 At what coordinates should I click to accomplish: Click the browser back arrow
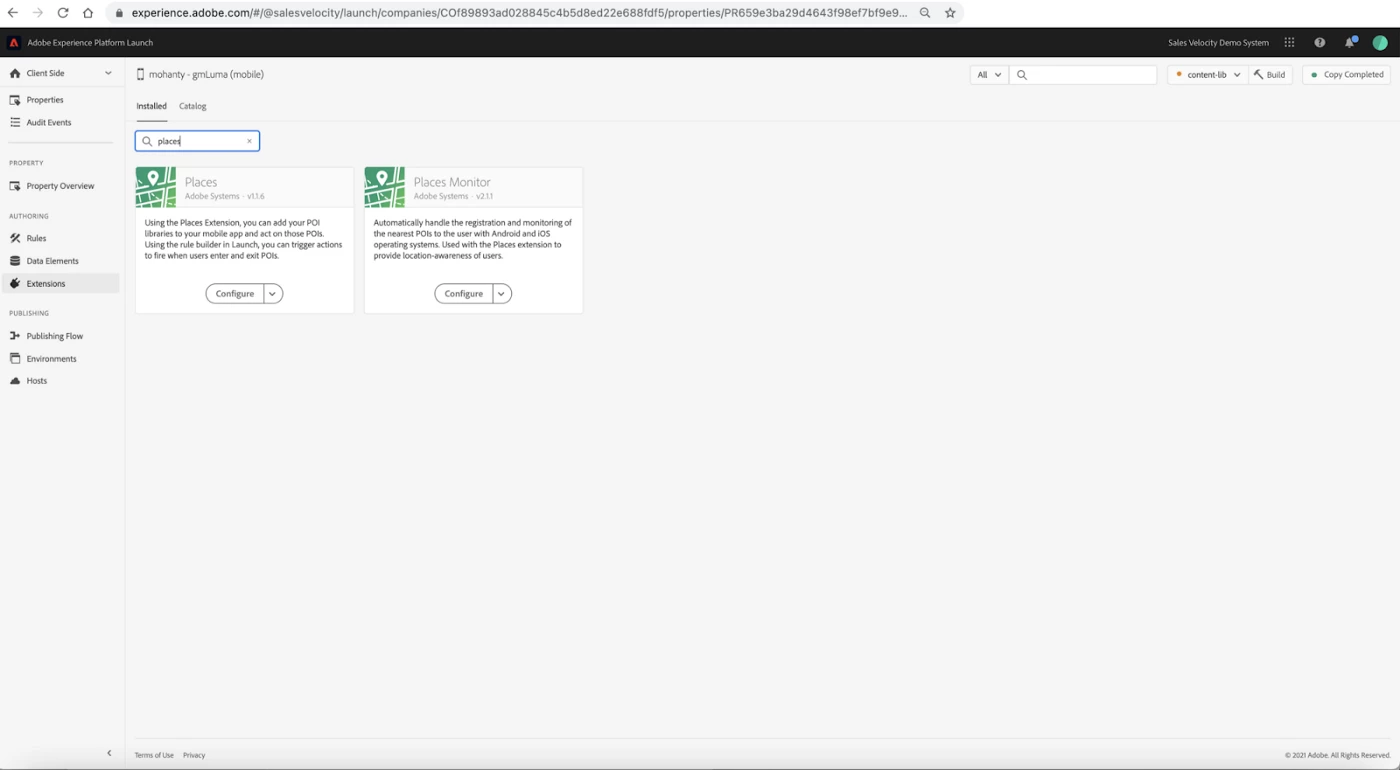click(13, 13)
